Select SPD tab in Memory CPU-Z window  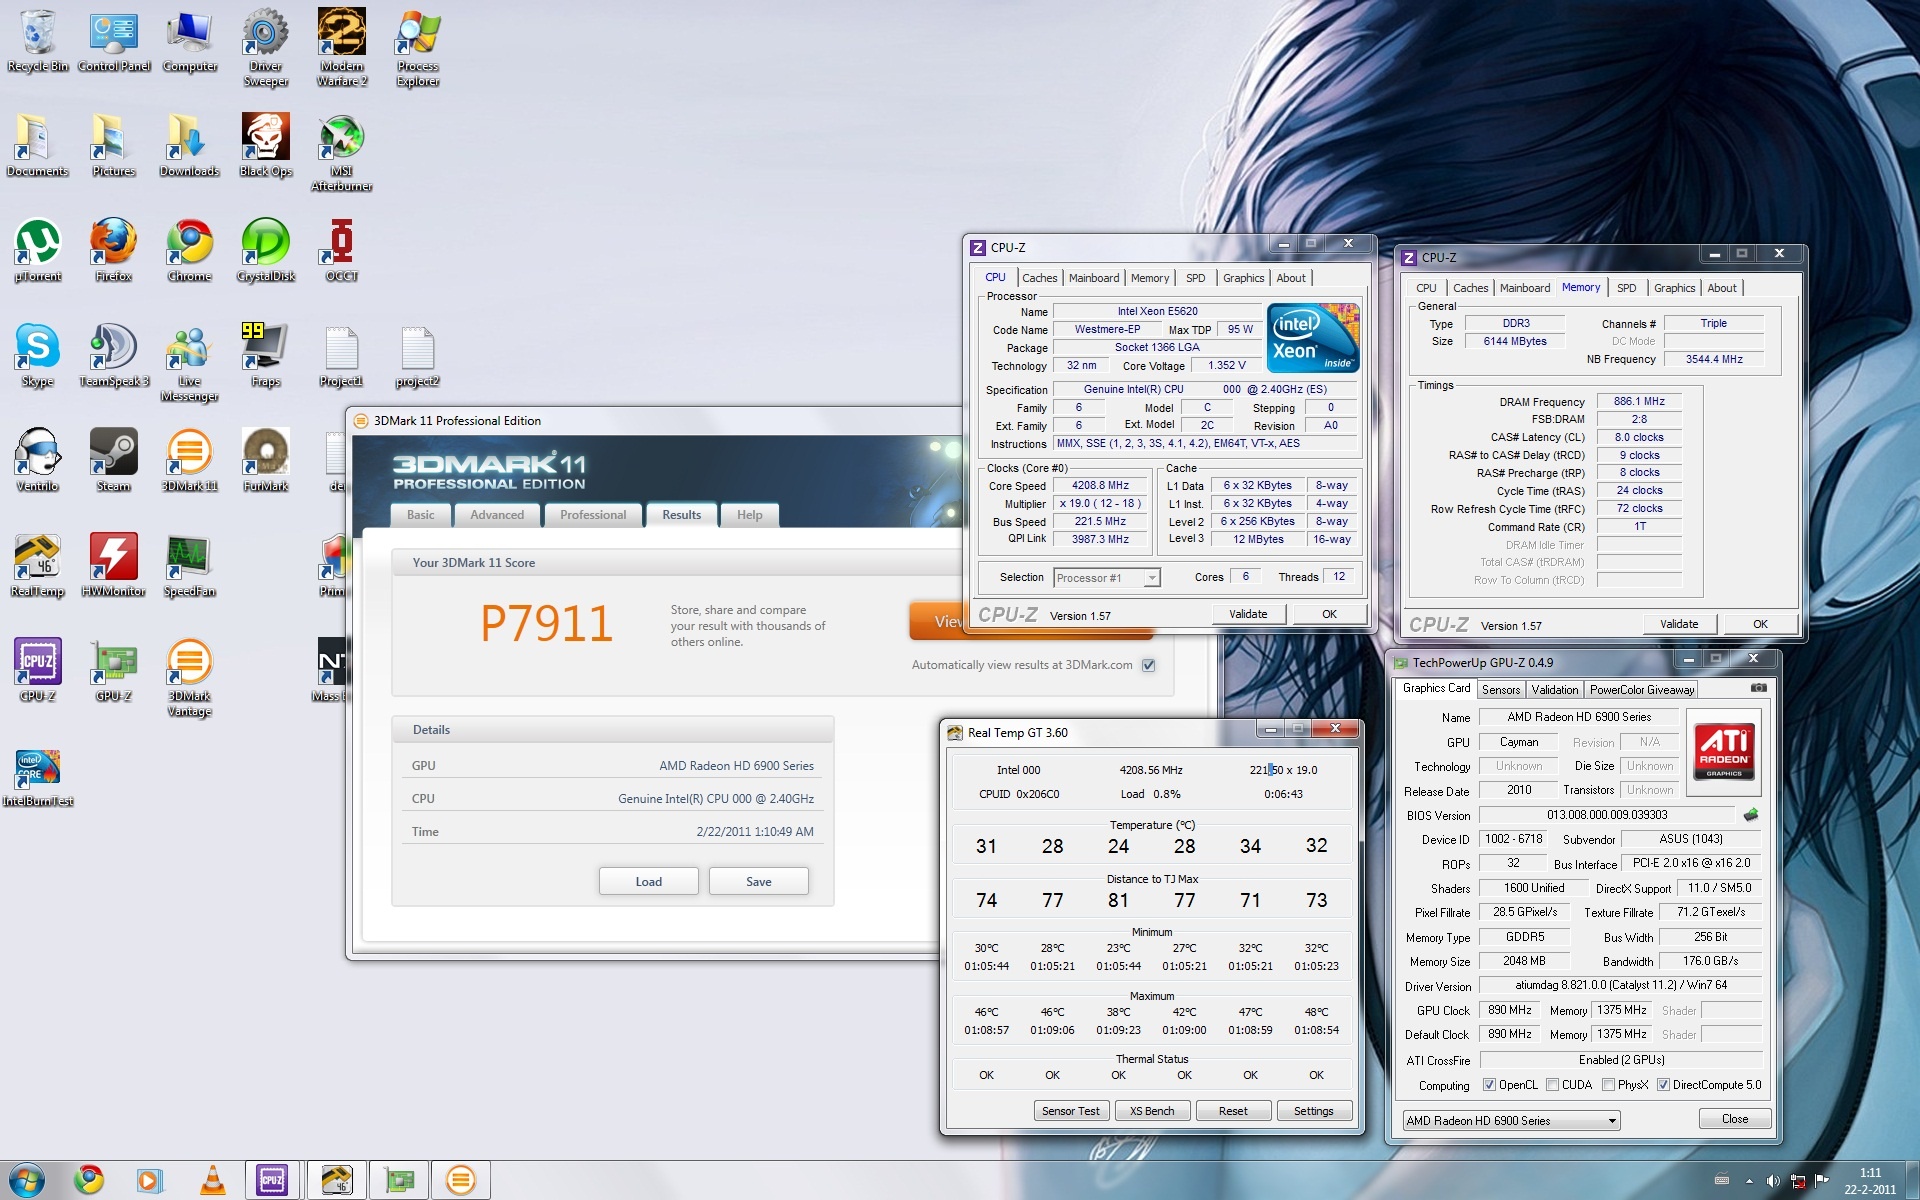tap(1627, 288)
